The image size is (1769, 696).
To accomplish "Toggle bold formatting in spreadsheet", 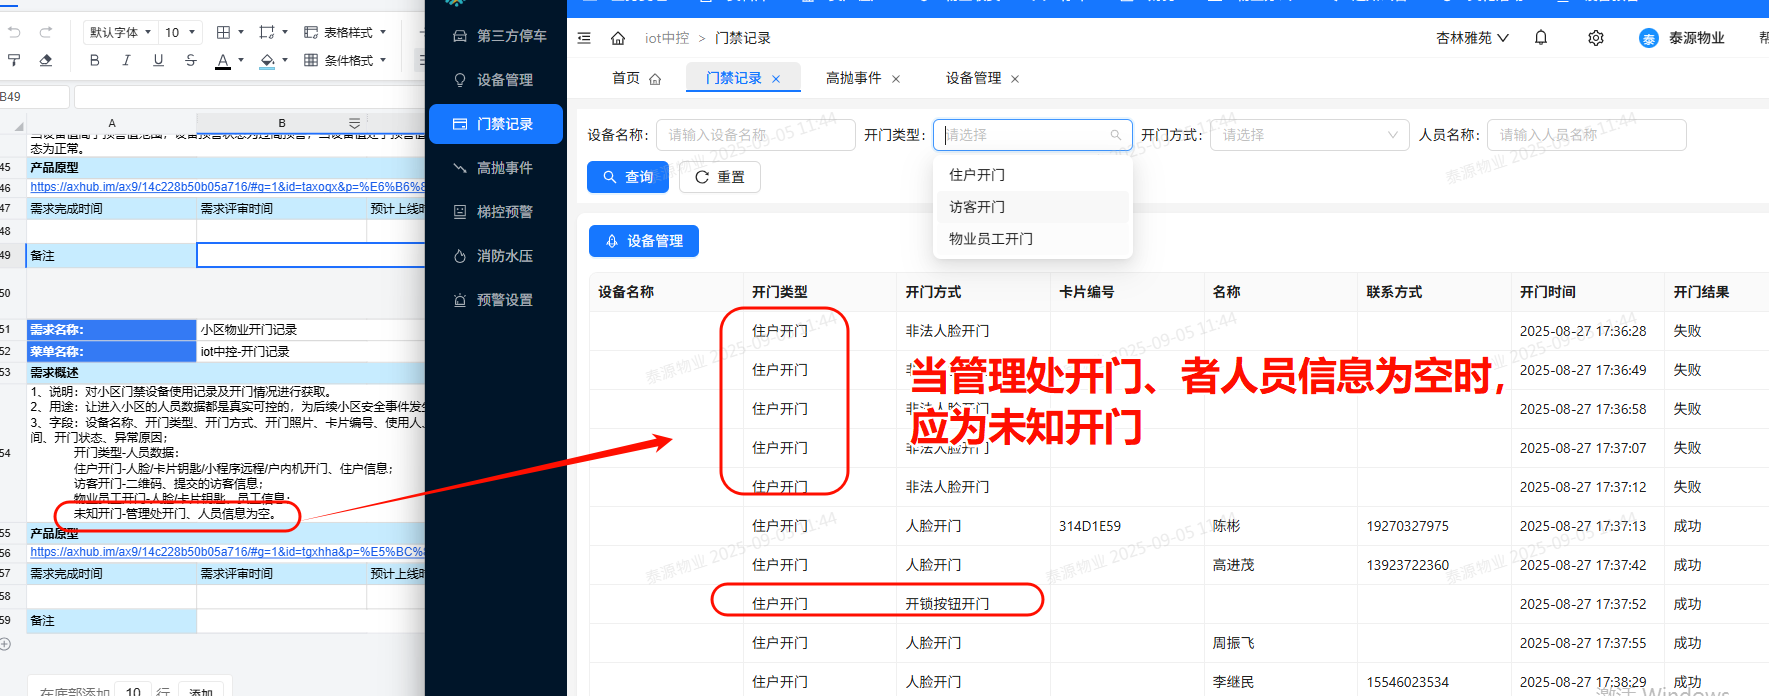I will click(x=95, y=60).
